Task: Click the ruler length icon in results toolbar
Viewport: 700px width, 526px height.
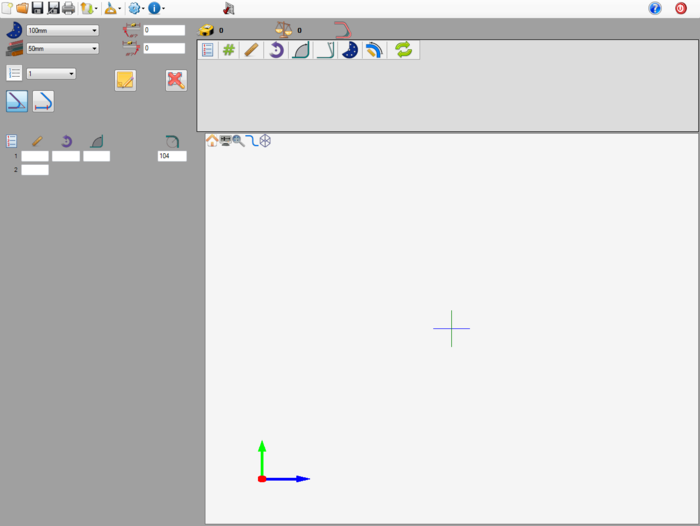Action: pos(252,50)
